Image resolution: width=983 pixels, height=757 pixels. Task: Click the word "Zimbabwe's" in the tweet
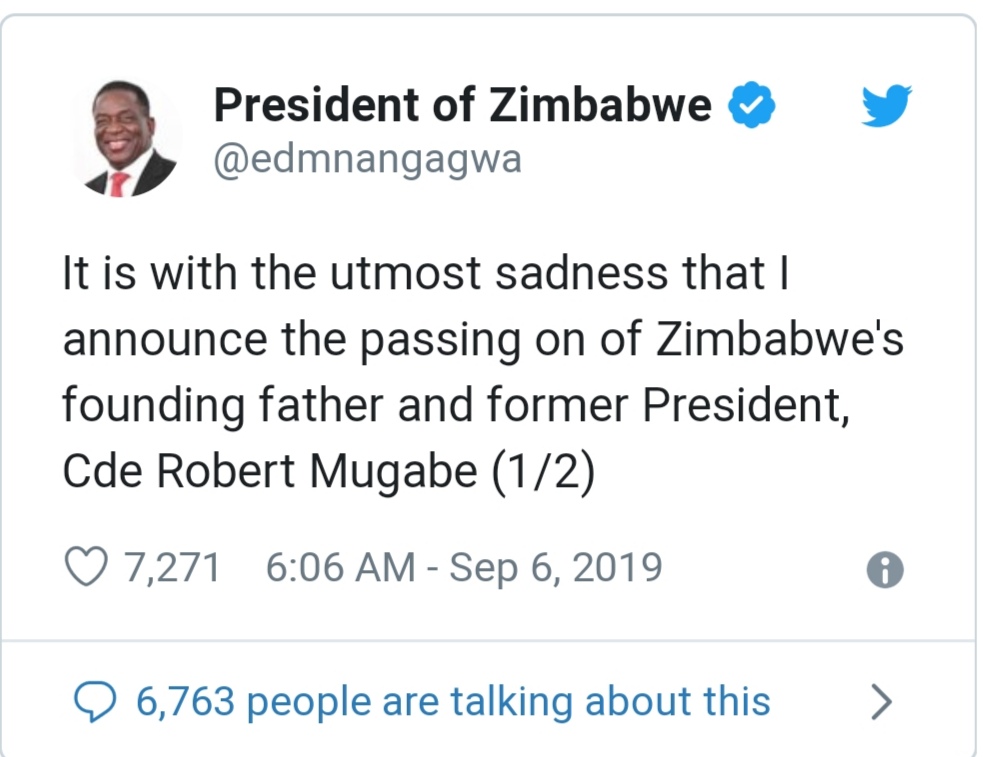[x=780, y=341]
